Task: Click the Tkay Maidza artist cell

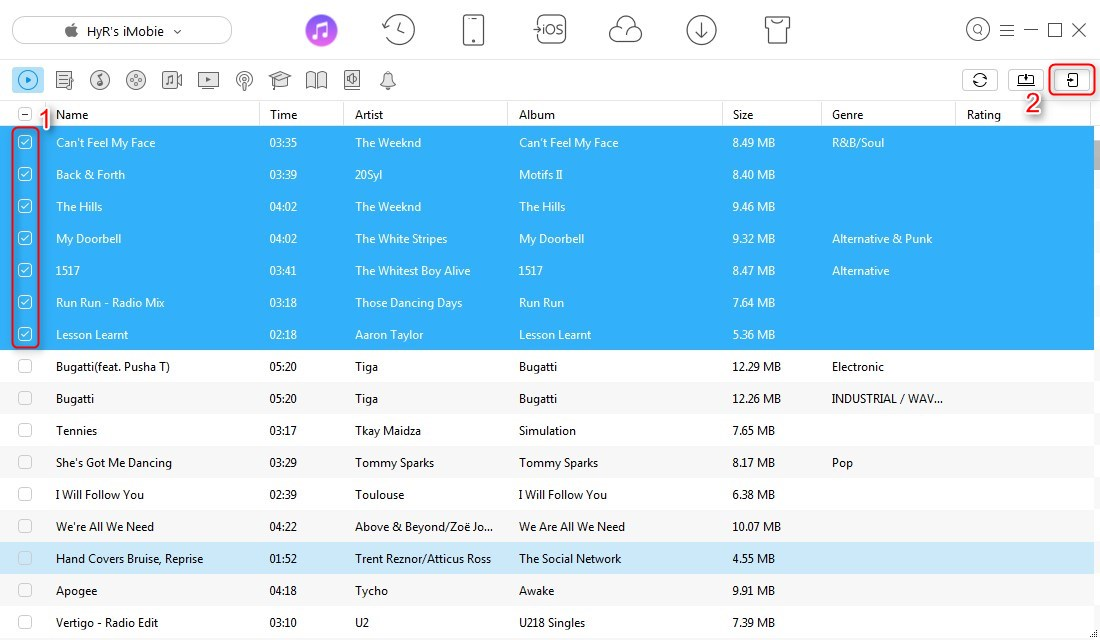Action: [x=388, y=430]
